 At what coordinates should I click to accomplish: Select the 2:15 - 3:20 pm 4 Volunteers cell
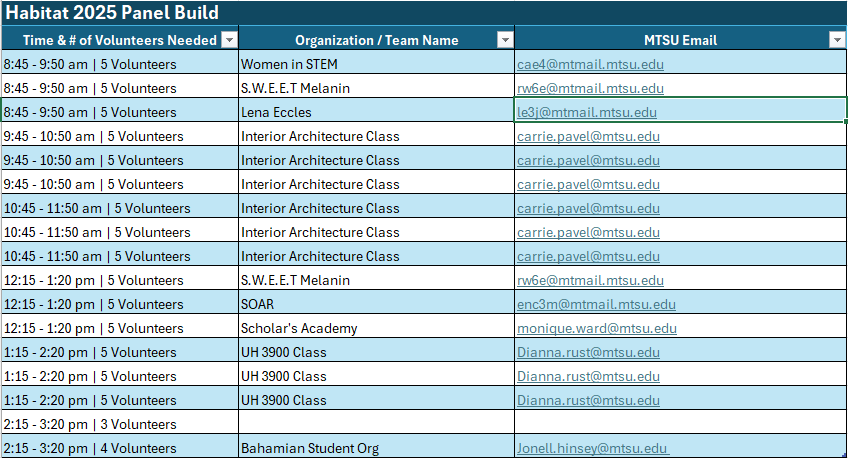tap(90, 449)
